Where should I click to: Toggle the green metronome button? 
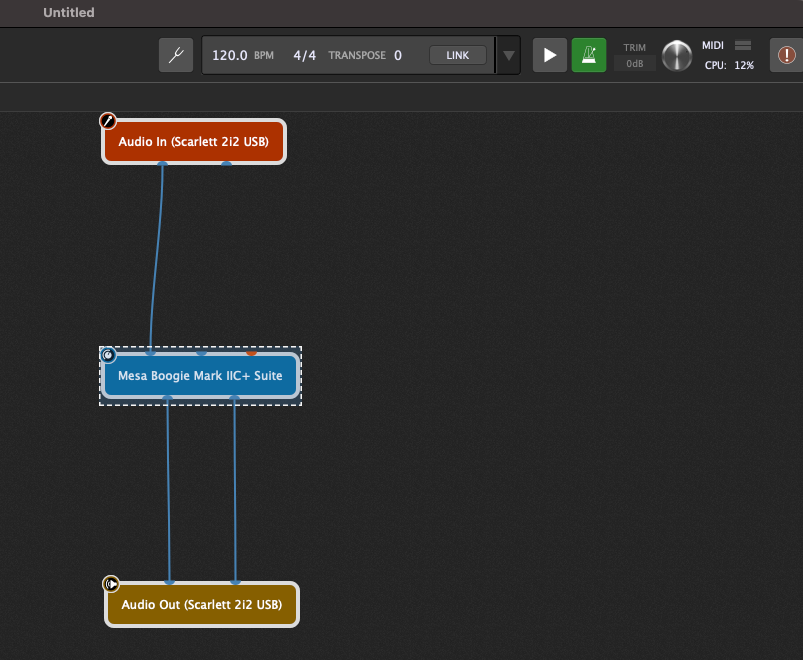pyautogui.click(x=589, y=55)
